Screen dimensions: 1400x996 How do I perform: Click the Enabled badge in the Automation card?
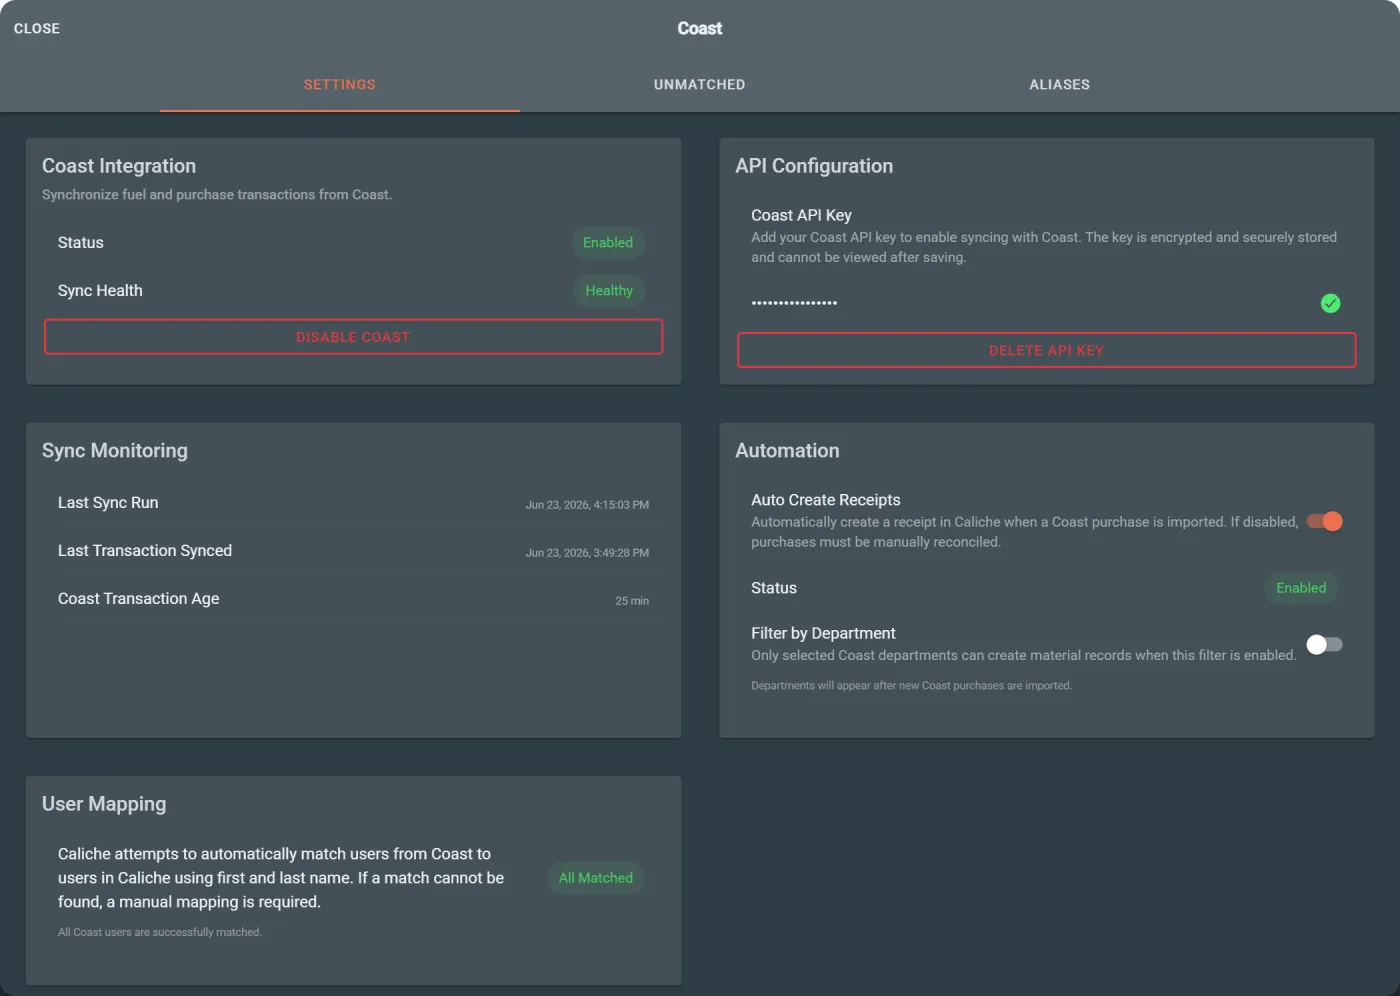point(1301,588)
